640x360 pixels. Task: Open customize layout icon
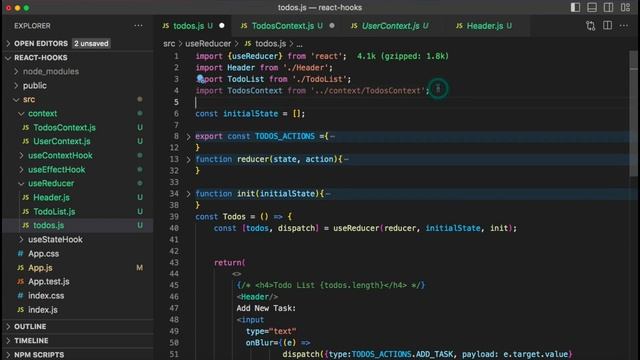coord(625,7)
